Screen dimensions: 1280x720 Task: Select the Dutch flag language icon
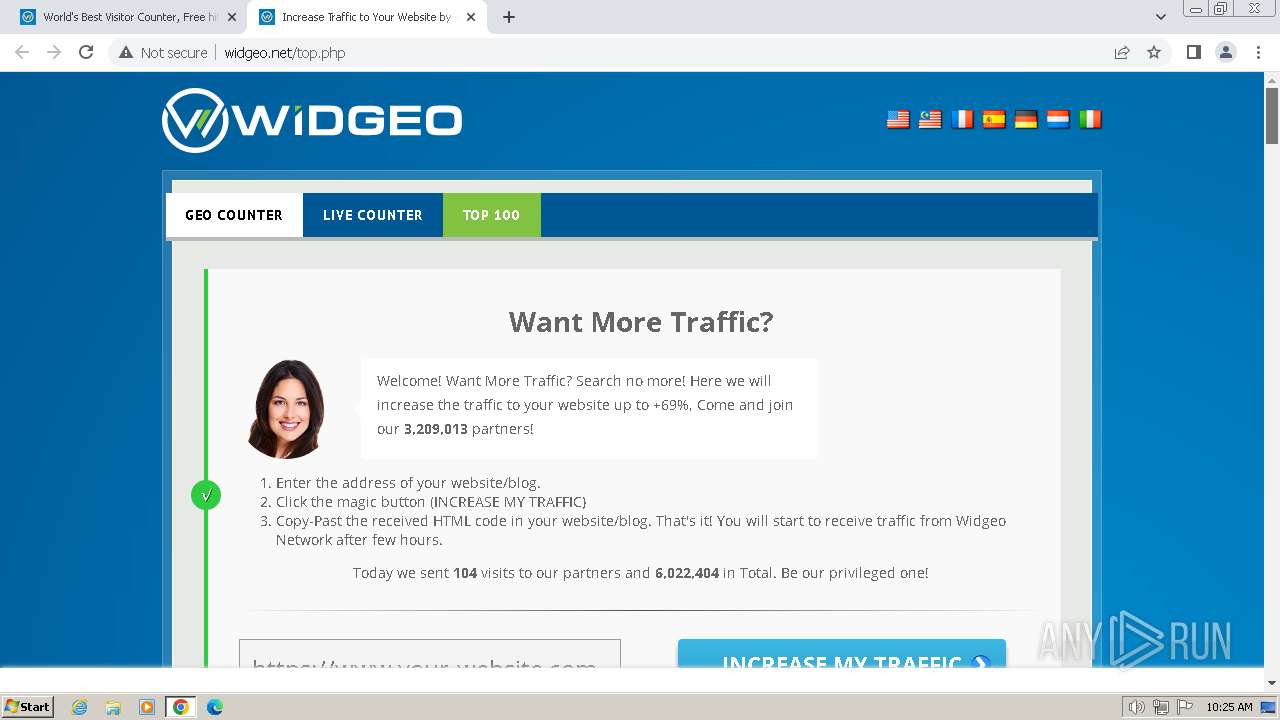click(1058, 119)
